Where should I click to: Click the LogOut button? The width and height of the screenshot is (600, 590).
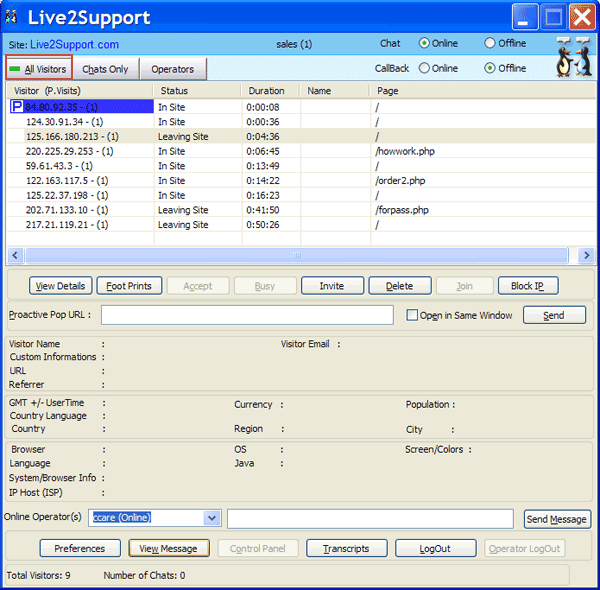pos(435,548)
